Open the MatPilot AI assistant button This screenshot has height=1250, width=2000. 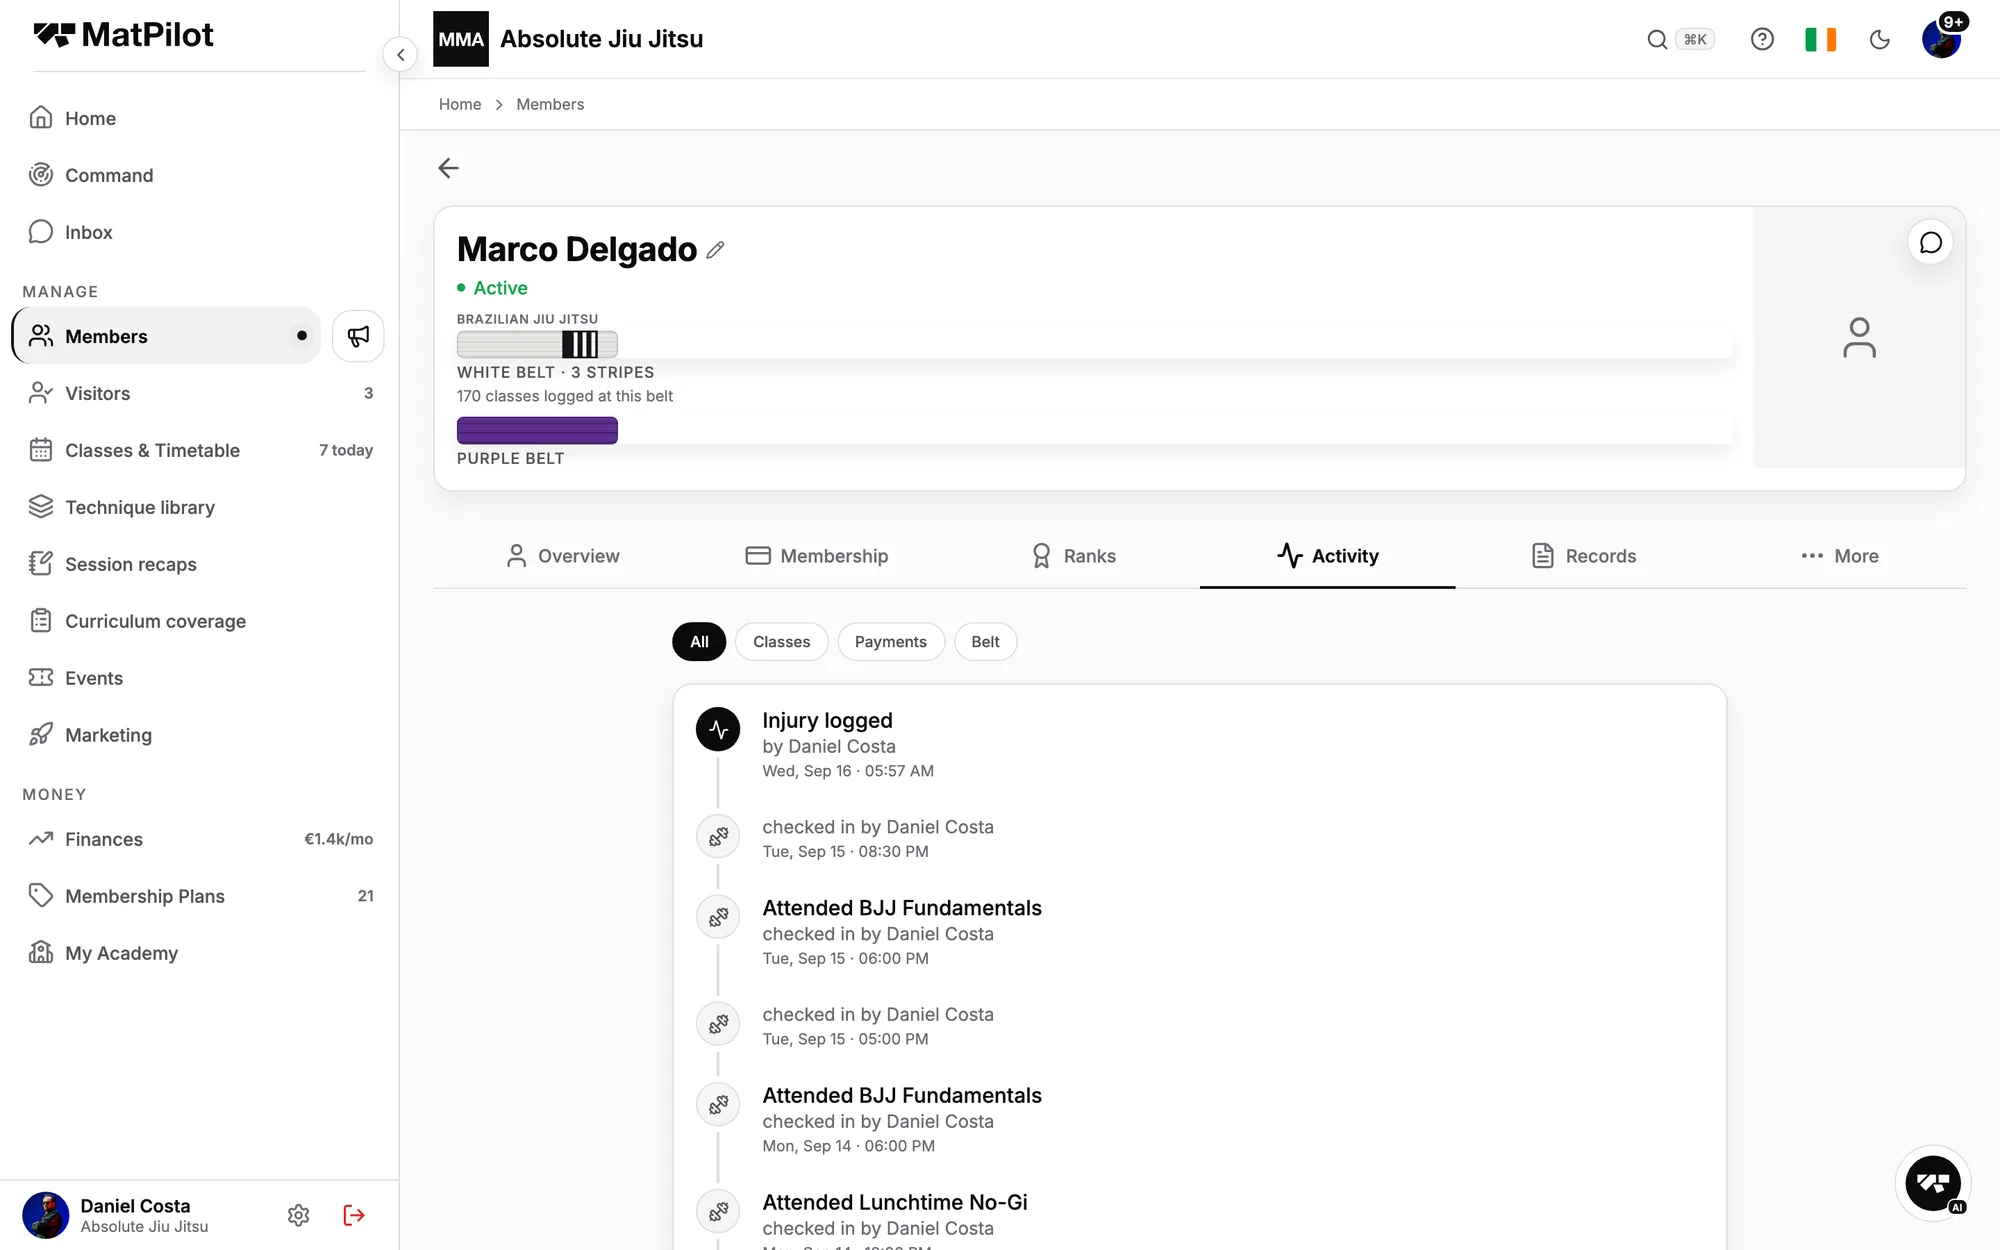tap(1933, 1183)
